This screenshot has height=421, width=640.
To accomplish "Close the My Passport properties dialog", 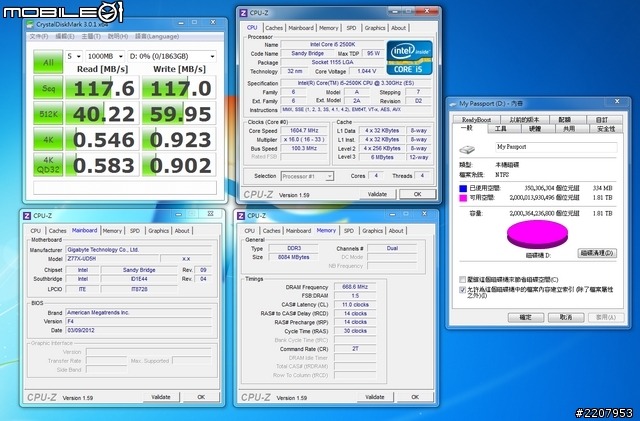I will [617, 101].
